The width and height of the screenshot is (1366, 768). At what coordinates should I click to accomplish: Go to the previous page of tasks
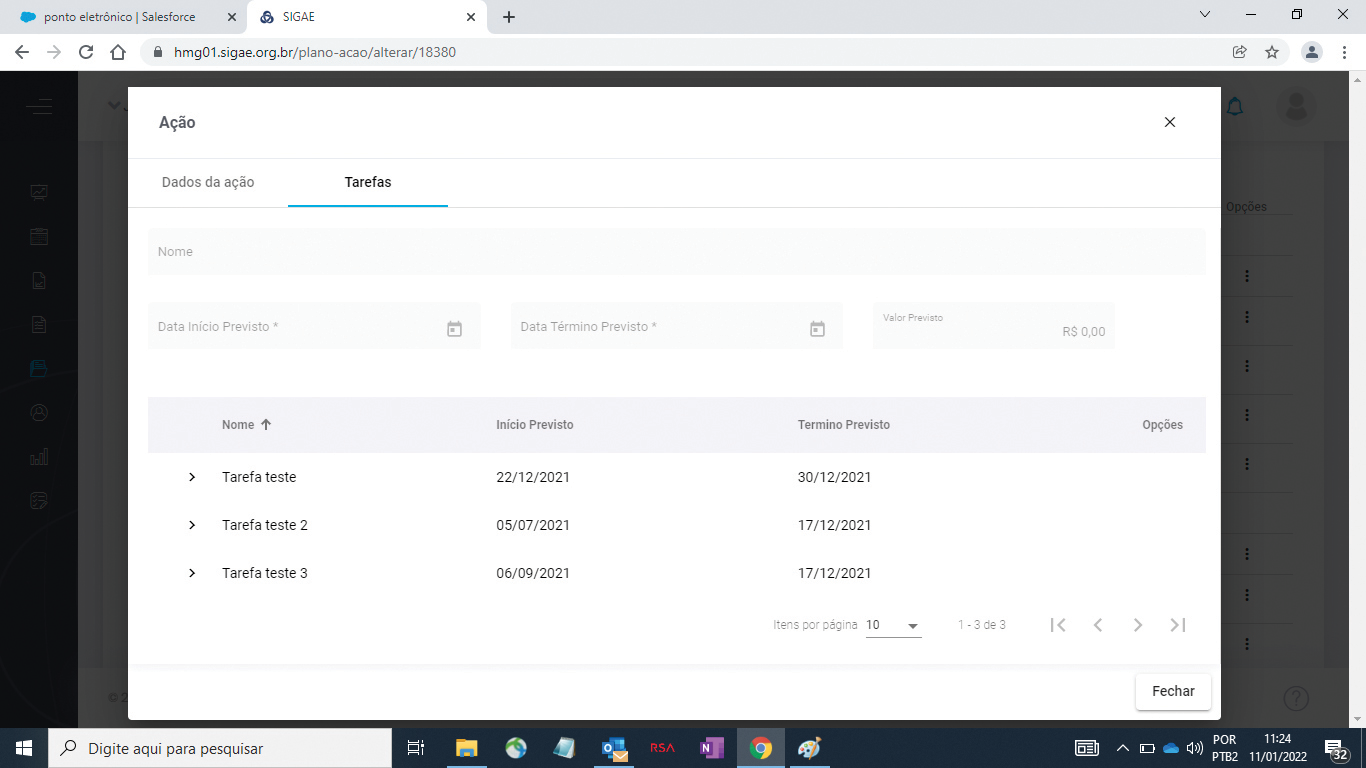pos(1098,625)
